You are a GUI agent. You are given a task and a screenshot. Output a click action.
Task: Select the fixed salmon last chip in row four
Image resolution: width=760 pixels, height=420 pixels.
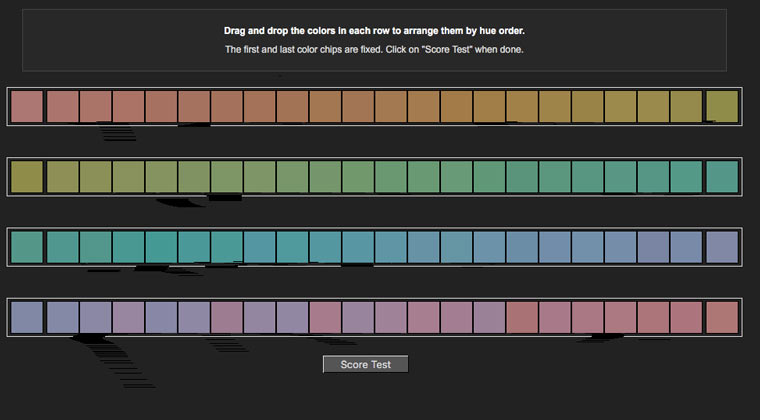[x=722, y=317]
